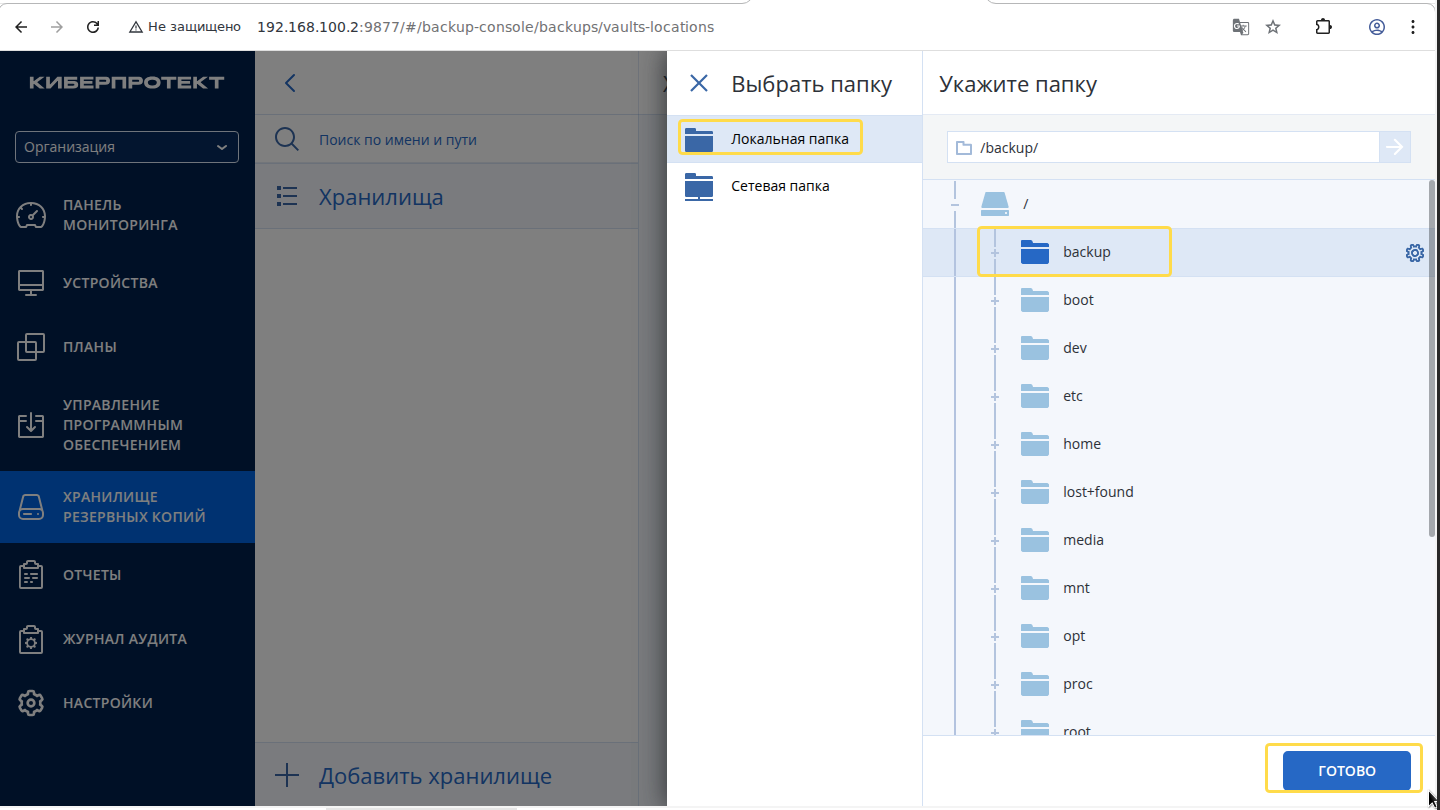
Task: Open the Организация dropdown
Action: click(x=127, y=147)
